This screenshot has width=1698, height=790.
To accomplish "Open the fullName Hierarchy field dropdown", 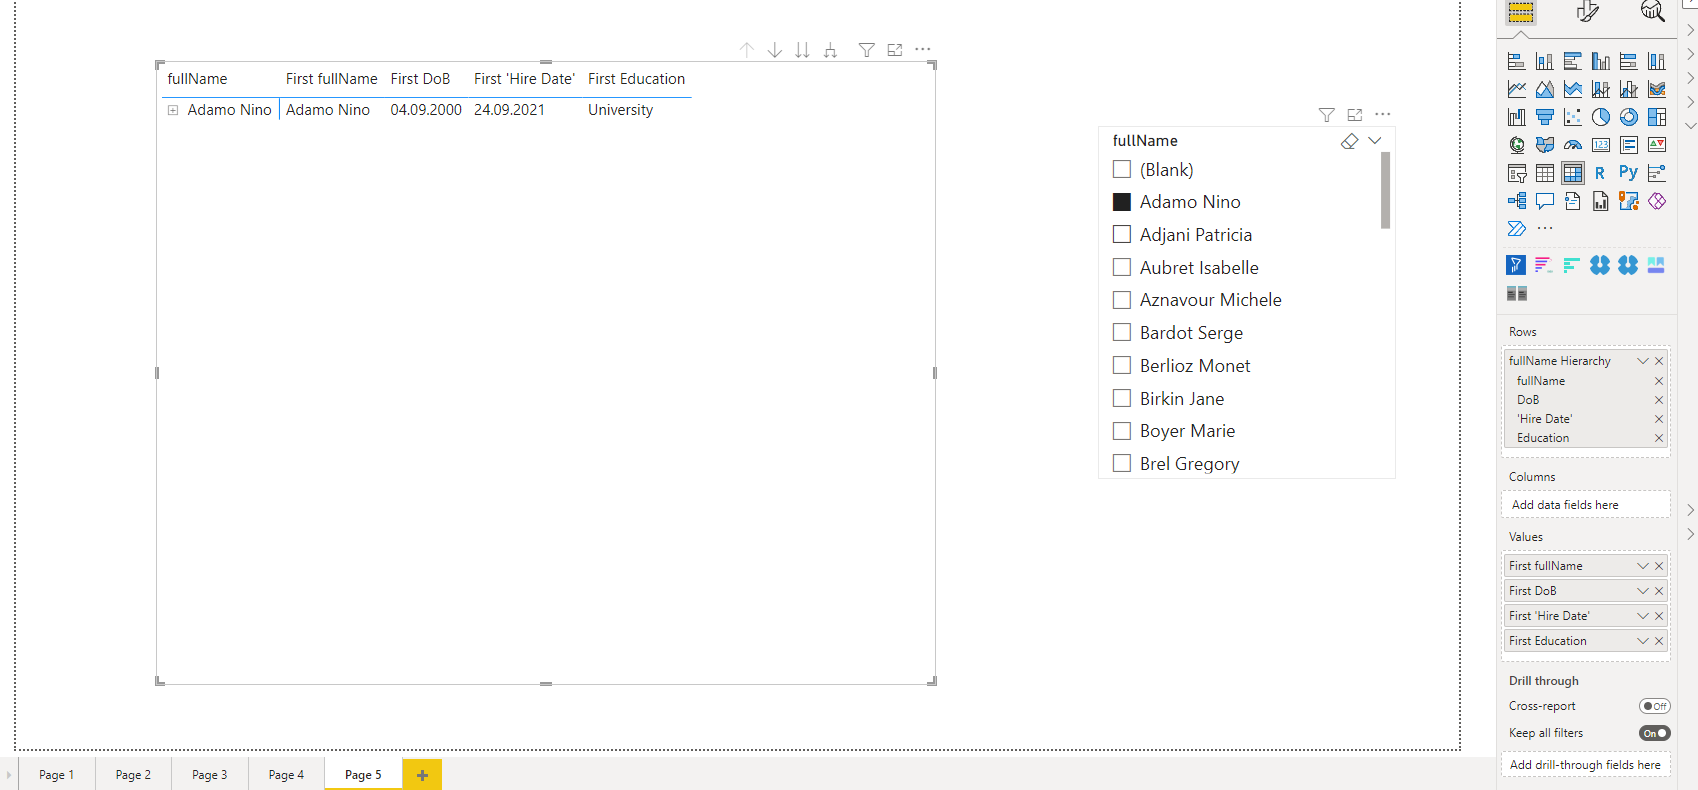I will click(x=1642, y=361).
